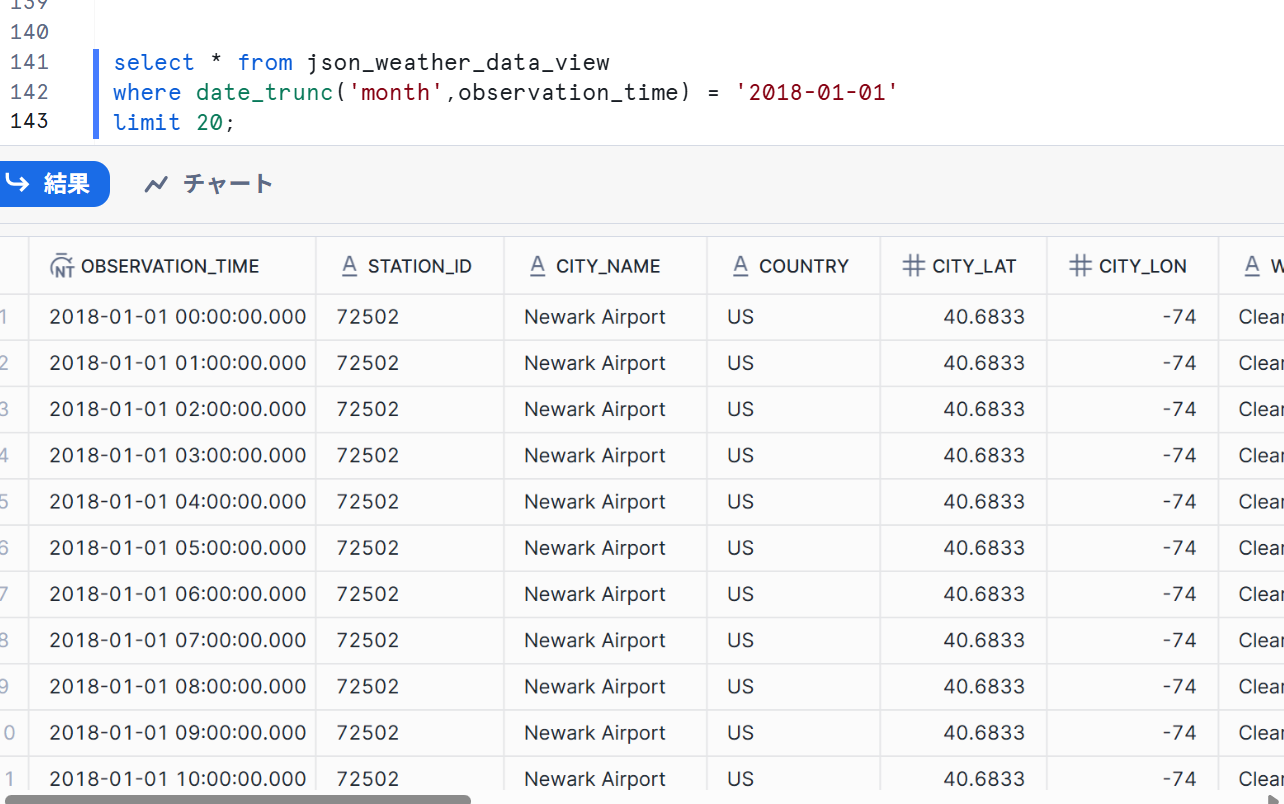Click the chart line icon beside チャート

(x=156, y=184)
